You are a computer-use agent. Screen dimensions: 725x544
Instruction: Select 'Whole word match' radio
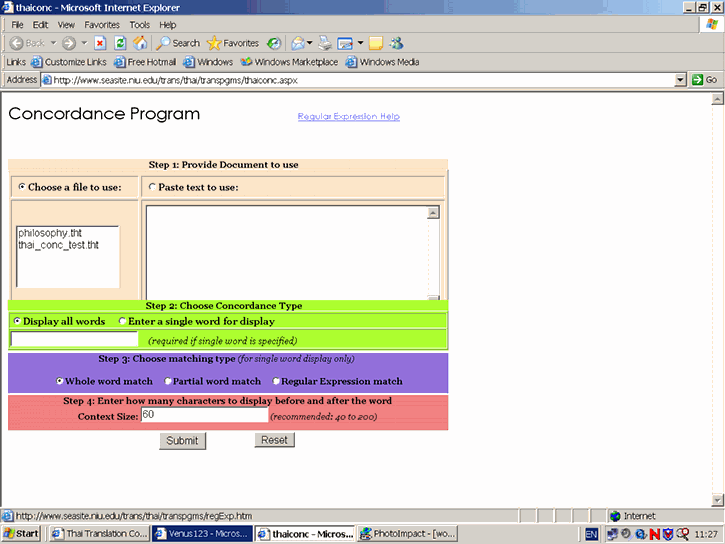(x=60, y=381)
